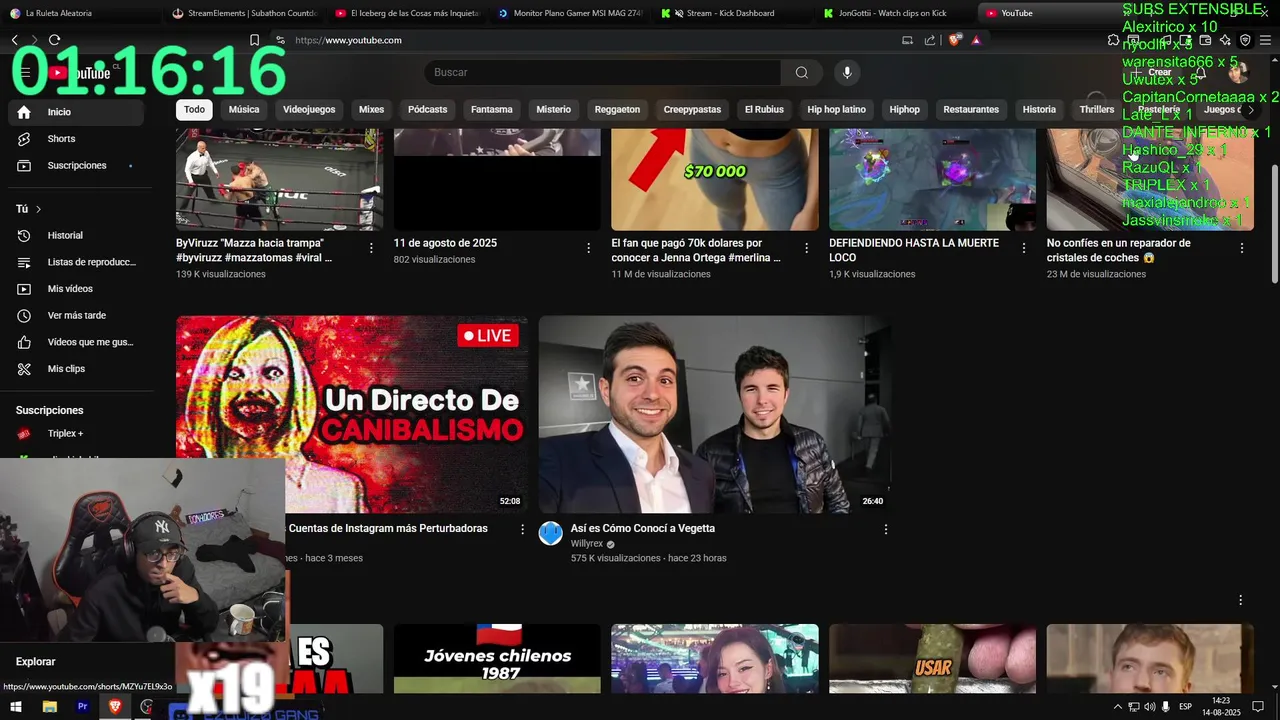1280x720 pixels.
Task: Select the Creepypastas filter chip
Action: click(692, 109)
